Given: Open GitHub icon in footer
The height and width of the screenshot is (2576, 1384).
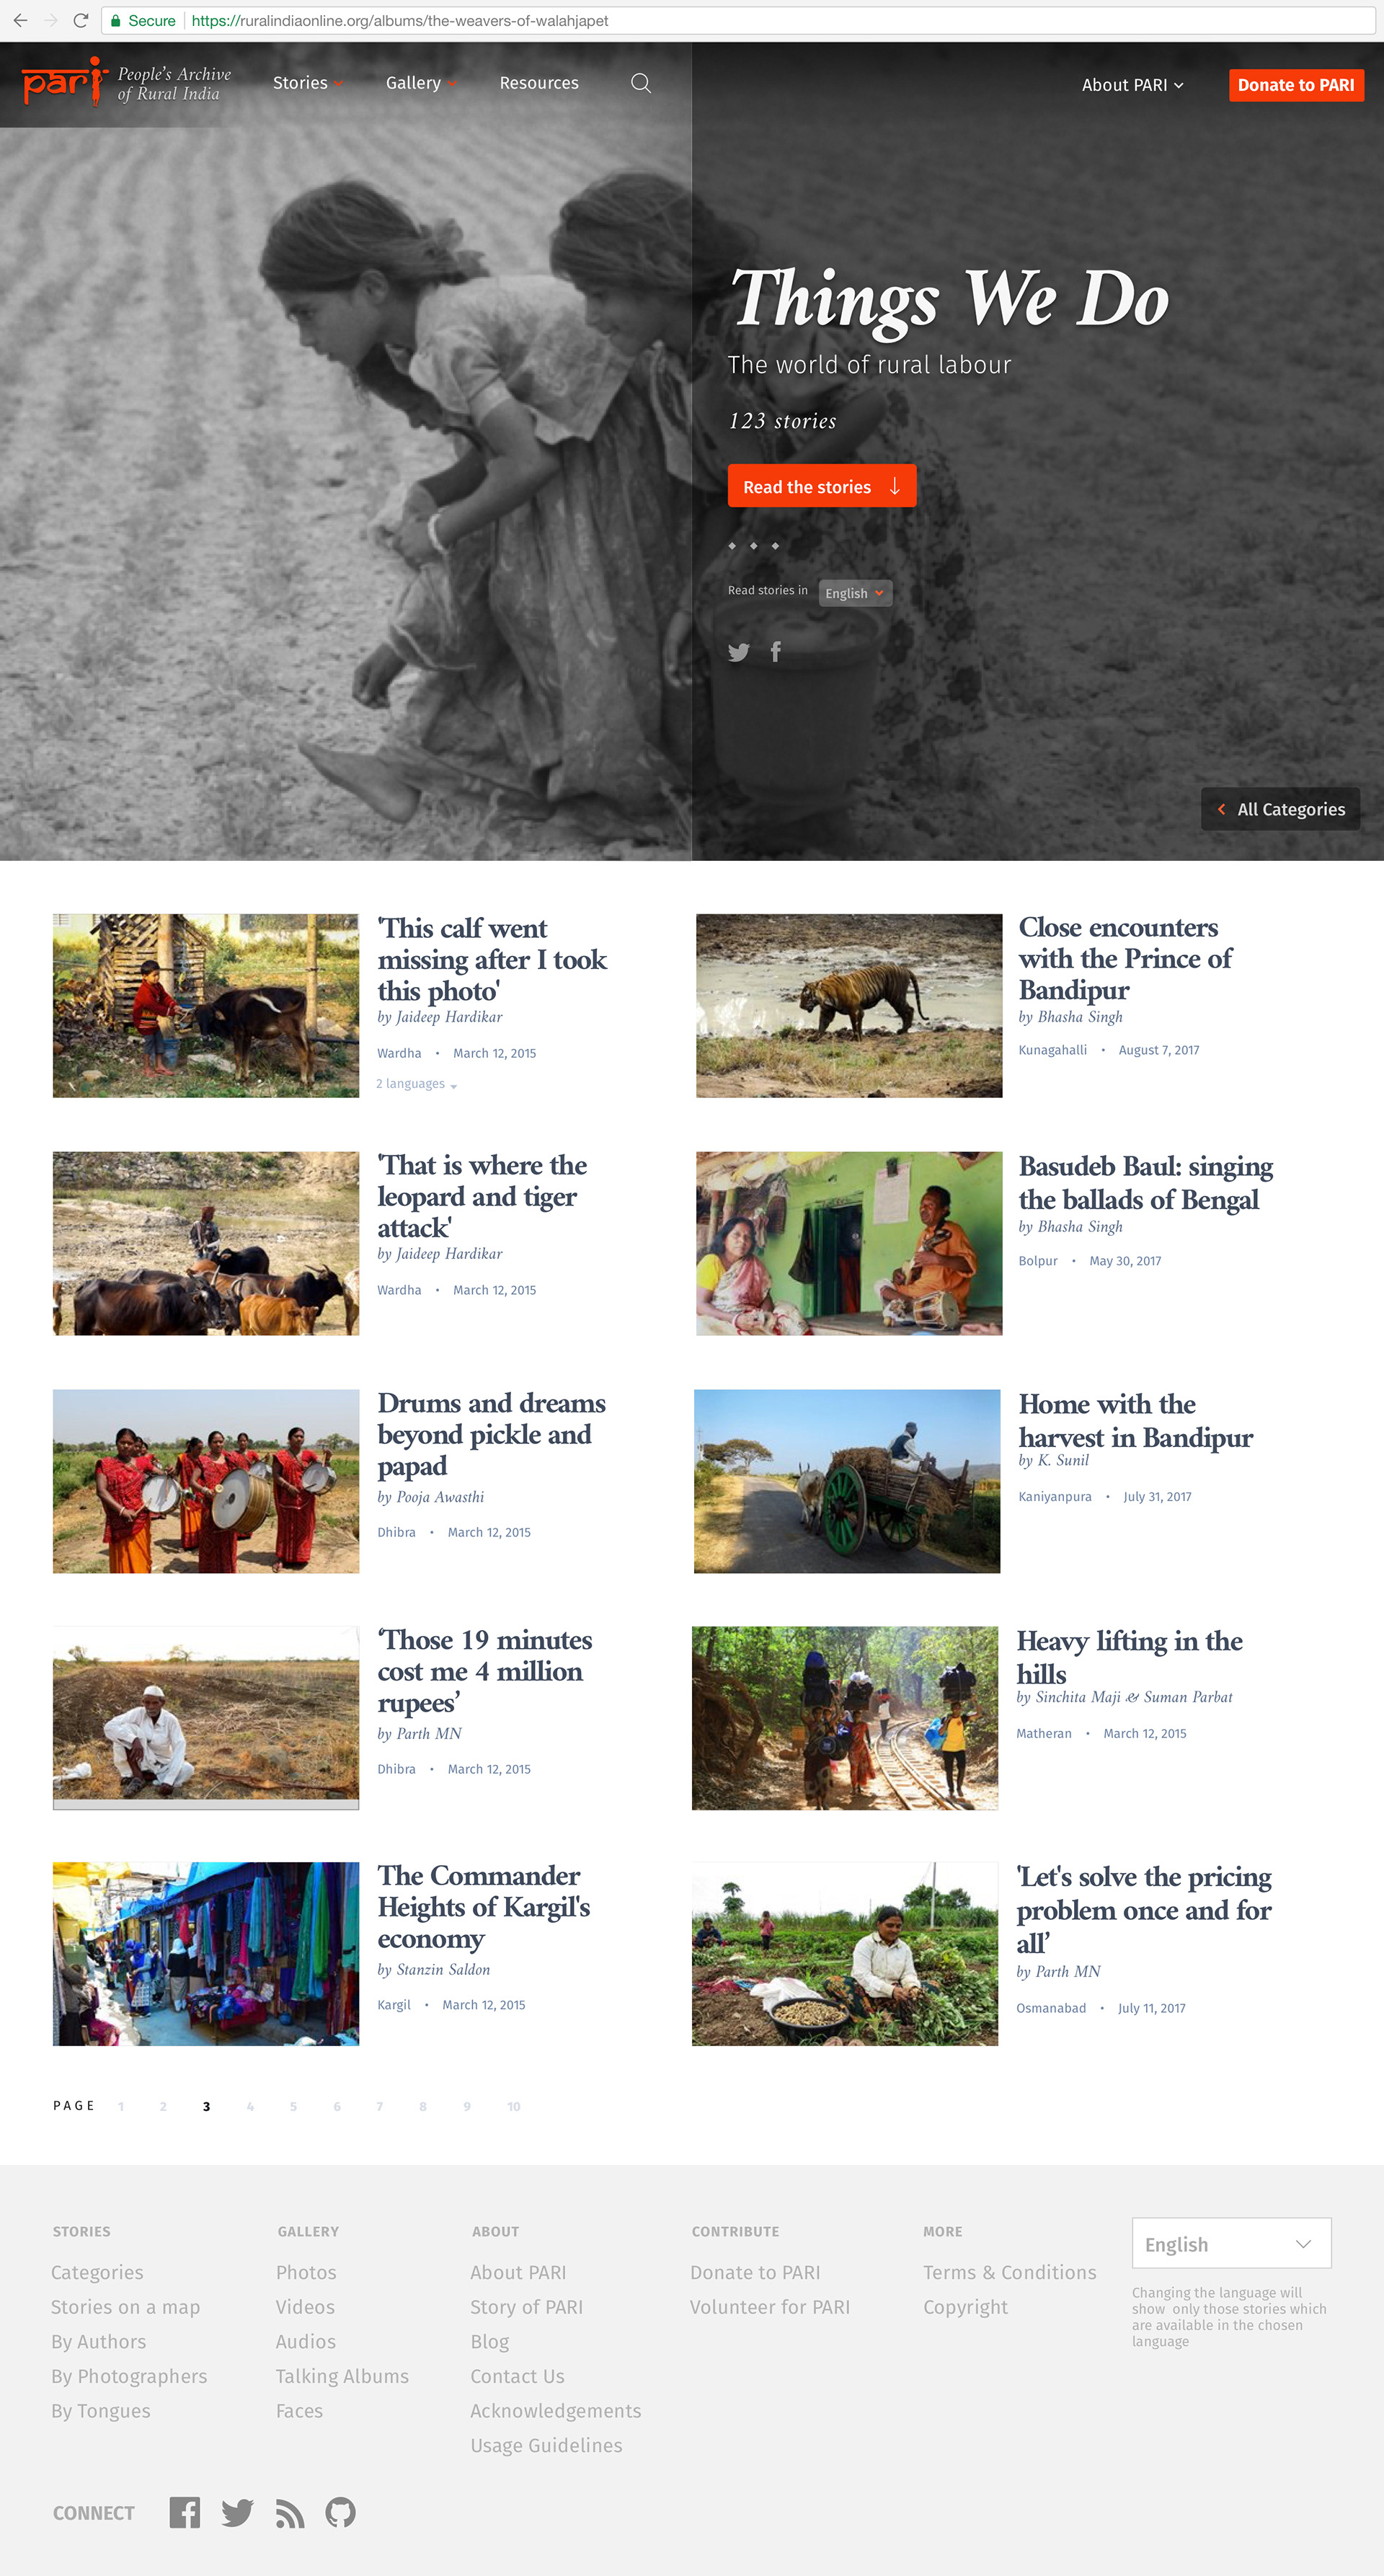Looking at the screenshot, I should click(x=341, y=2512).
